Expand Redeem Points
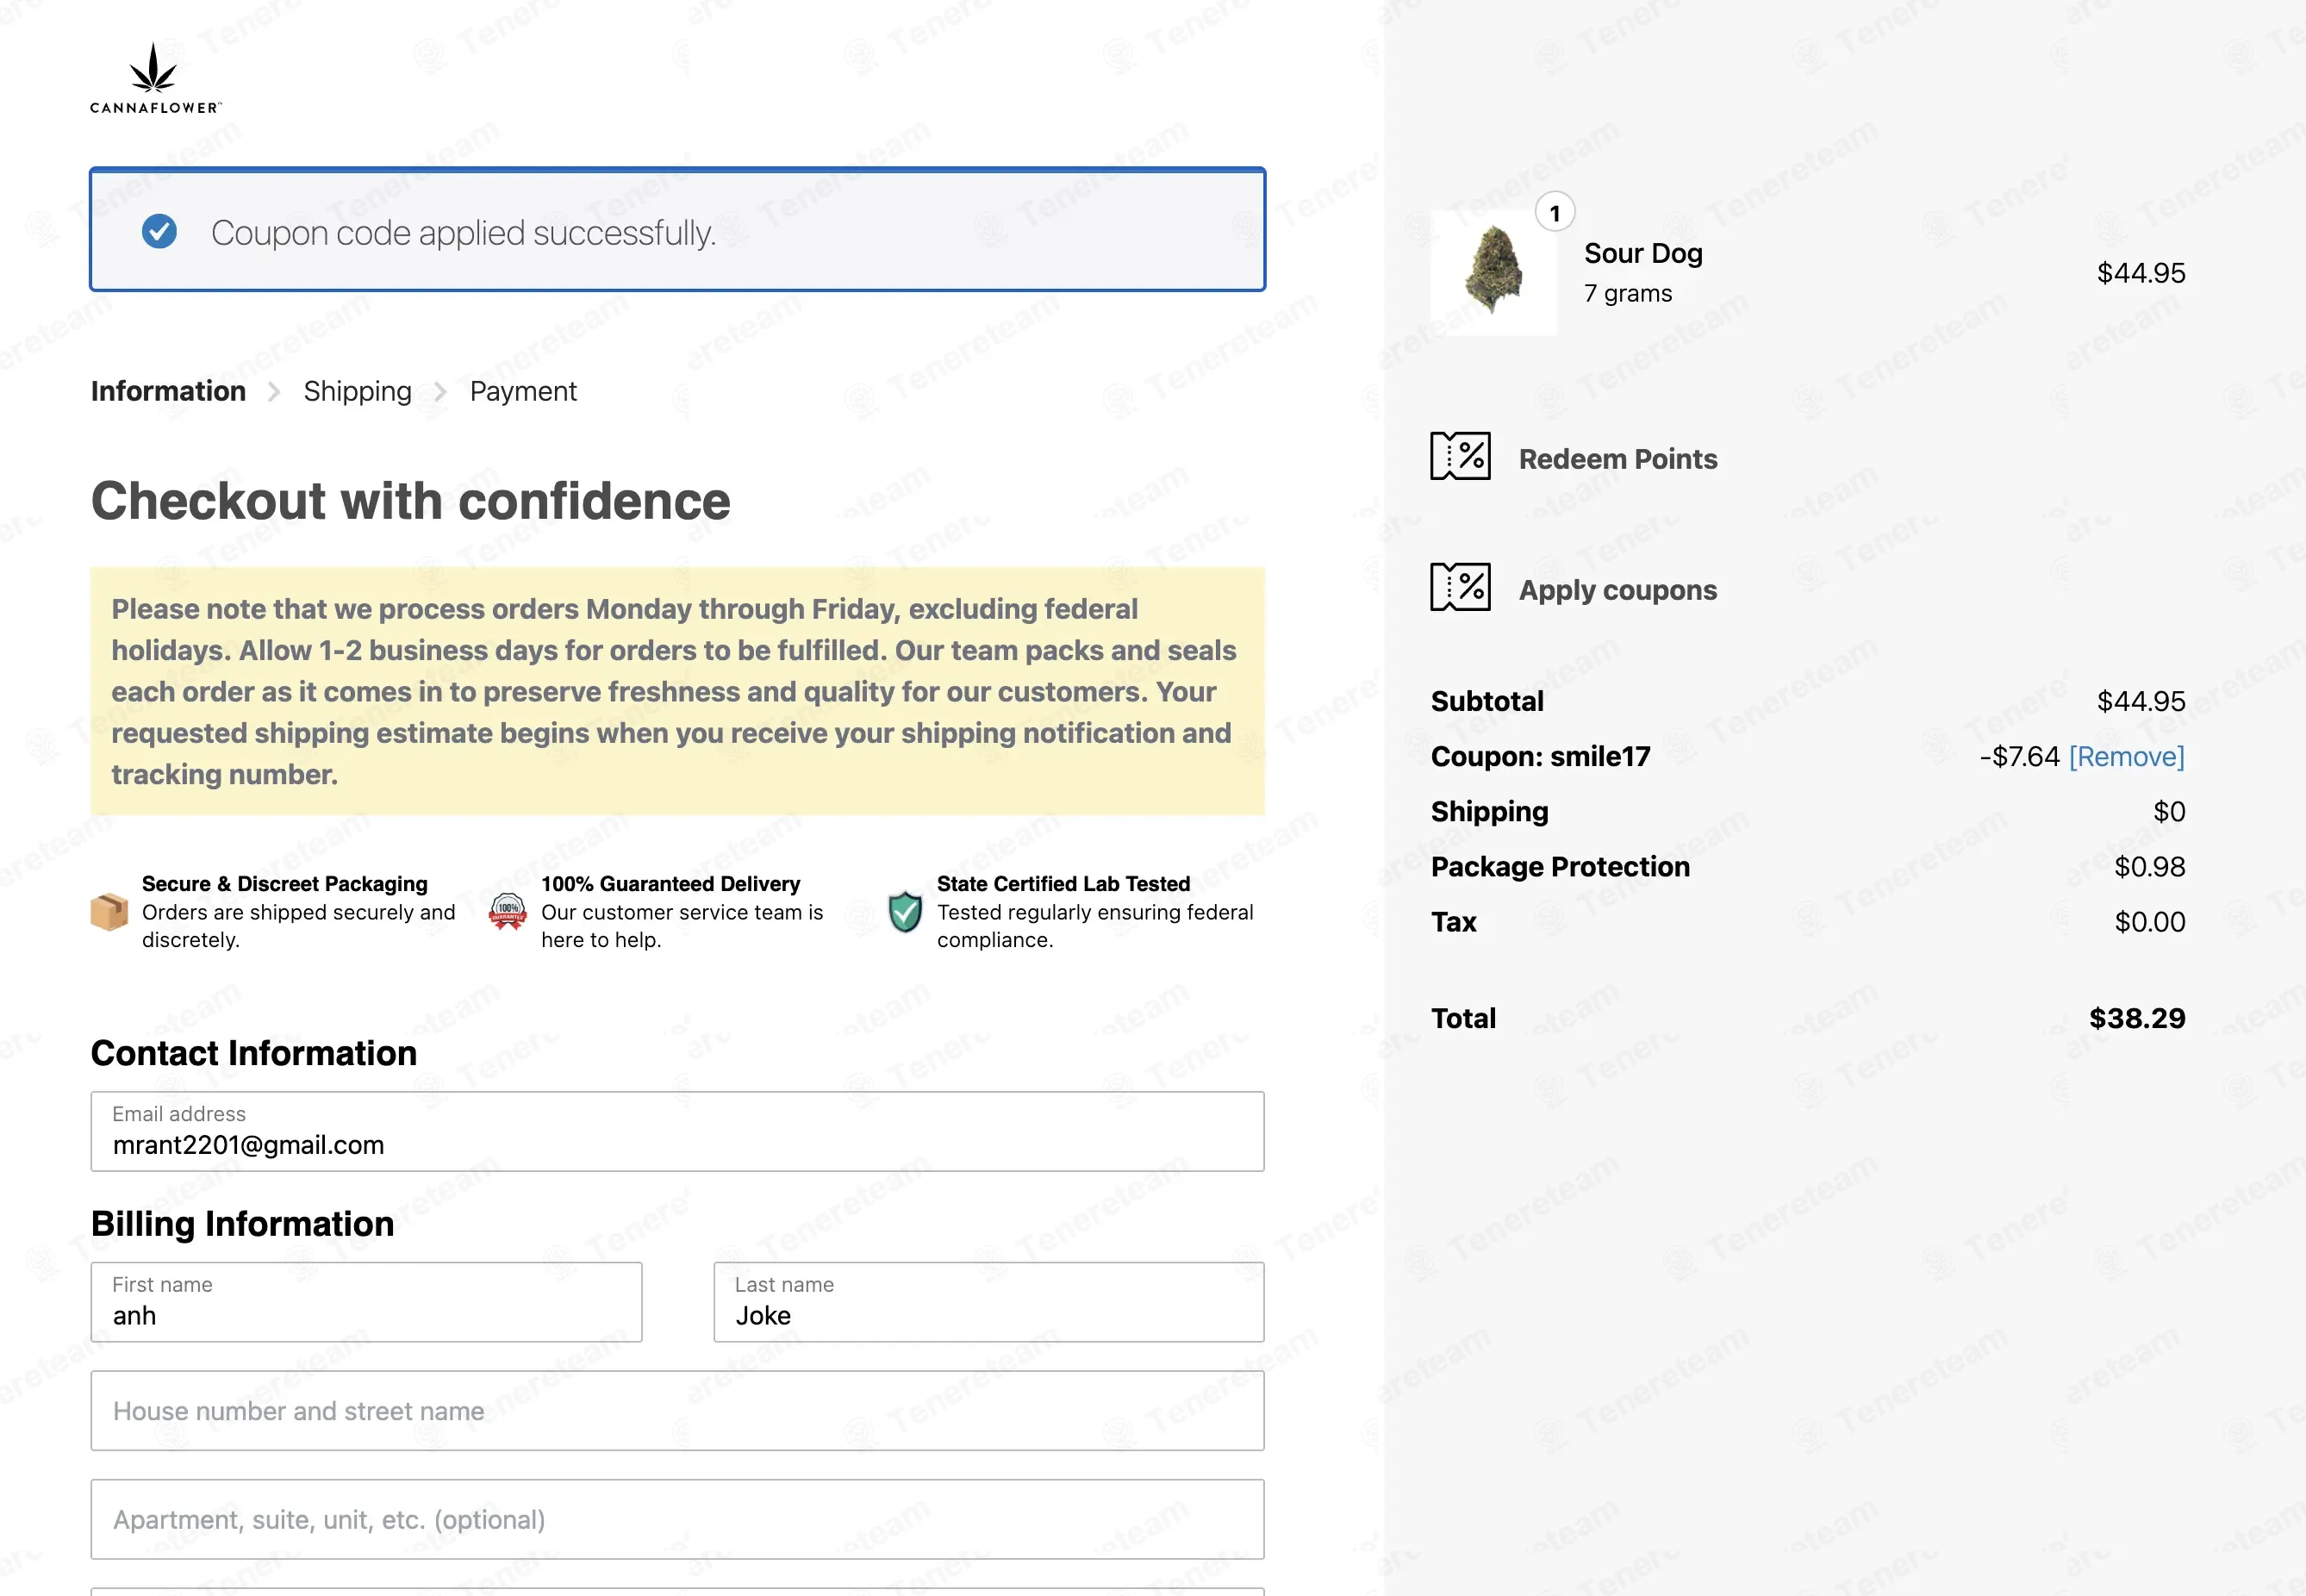2306x1596 pixels. point(1617,459)
